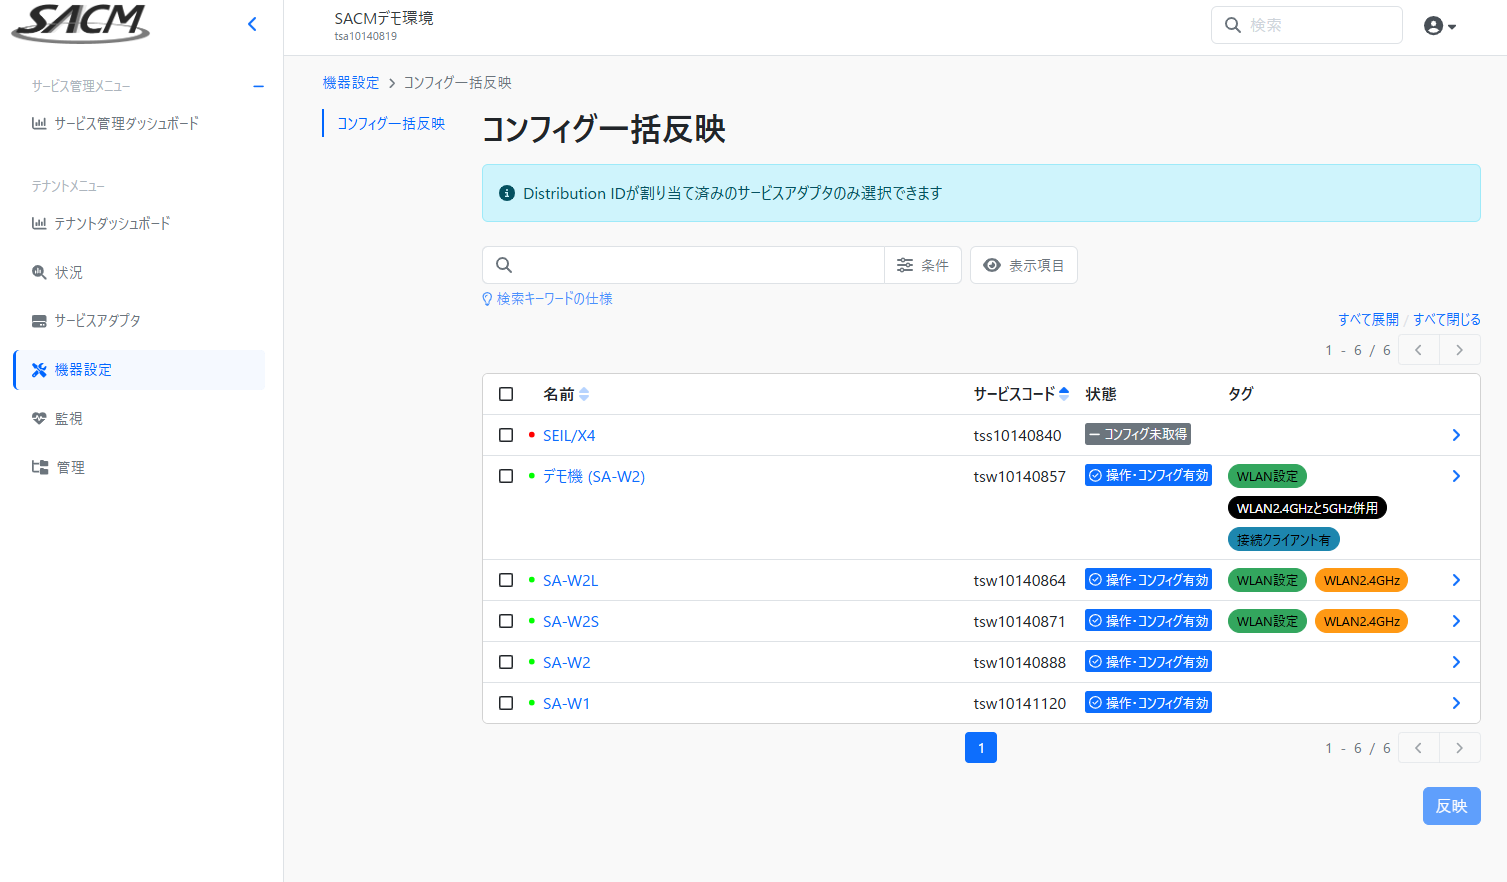The image size is (1507, 882).
Task: Expand the デモ機 (SA-W2) row chevron
Action: (x=1456, y=476)
